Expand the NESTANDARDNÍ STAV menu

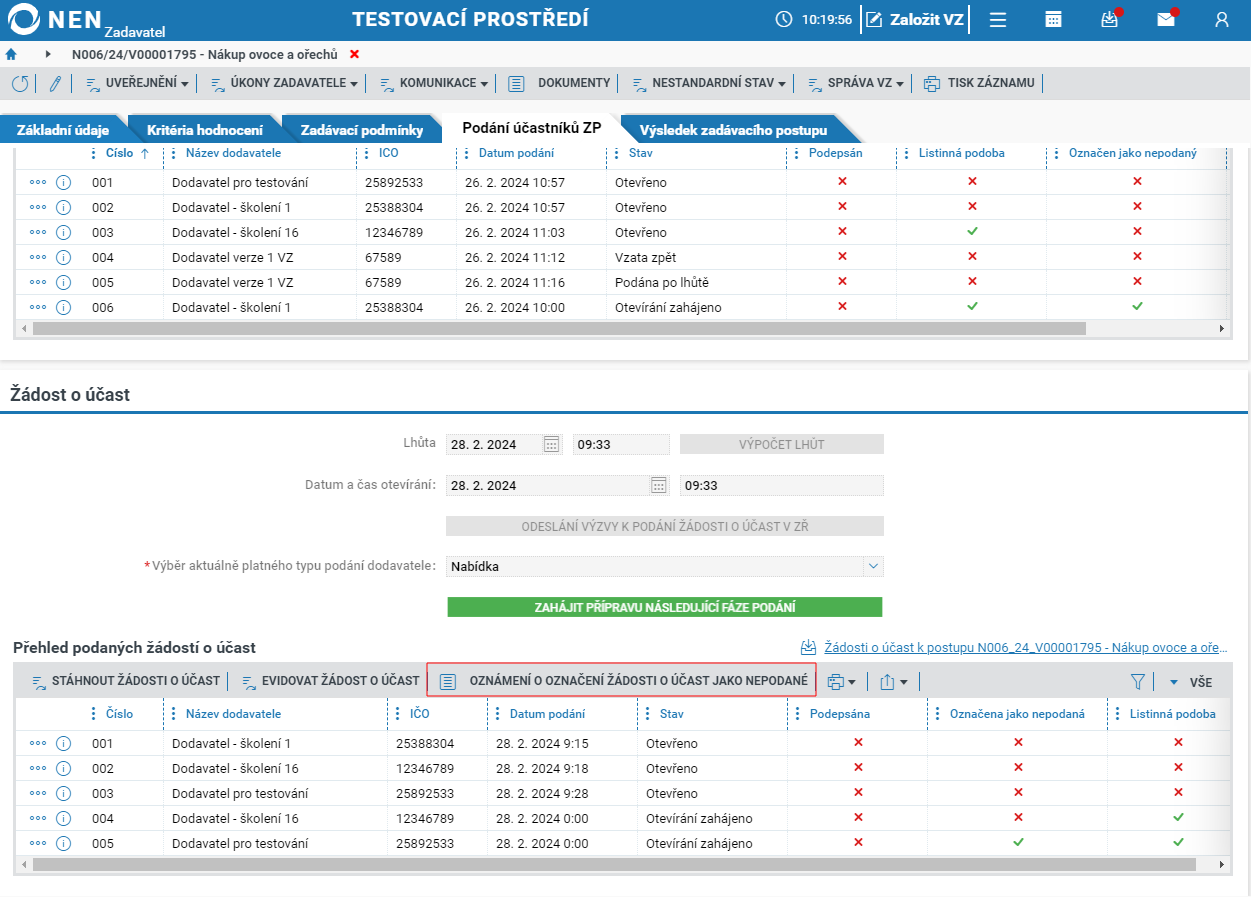coord(709,83)
